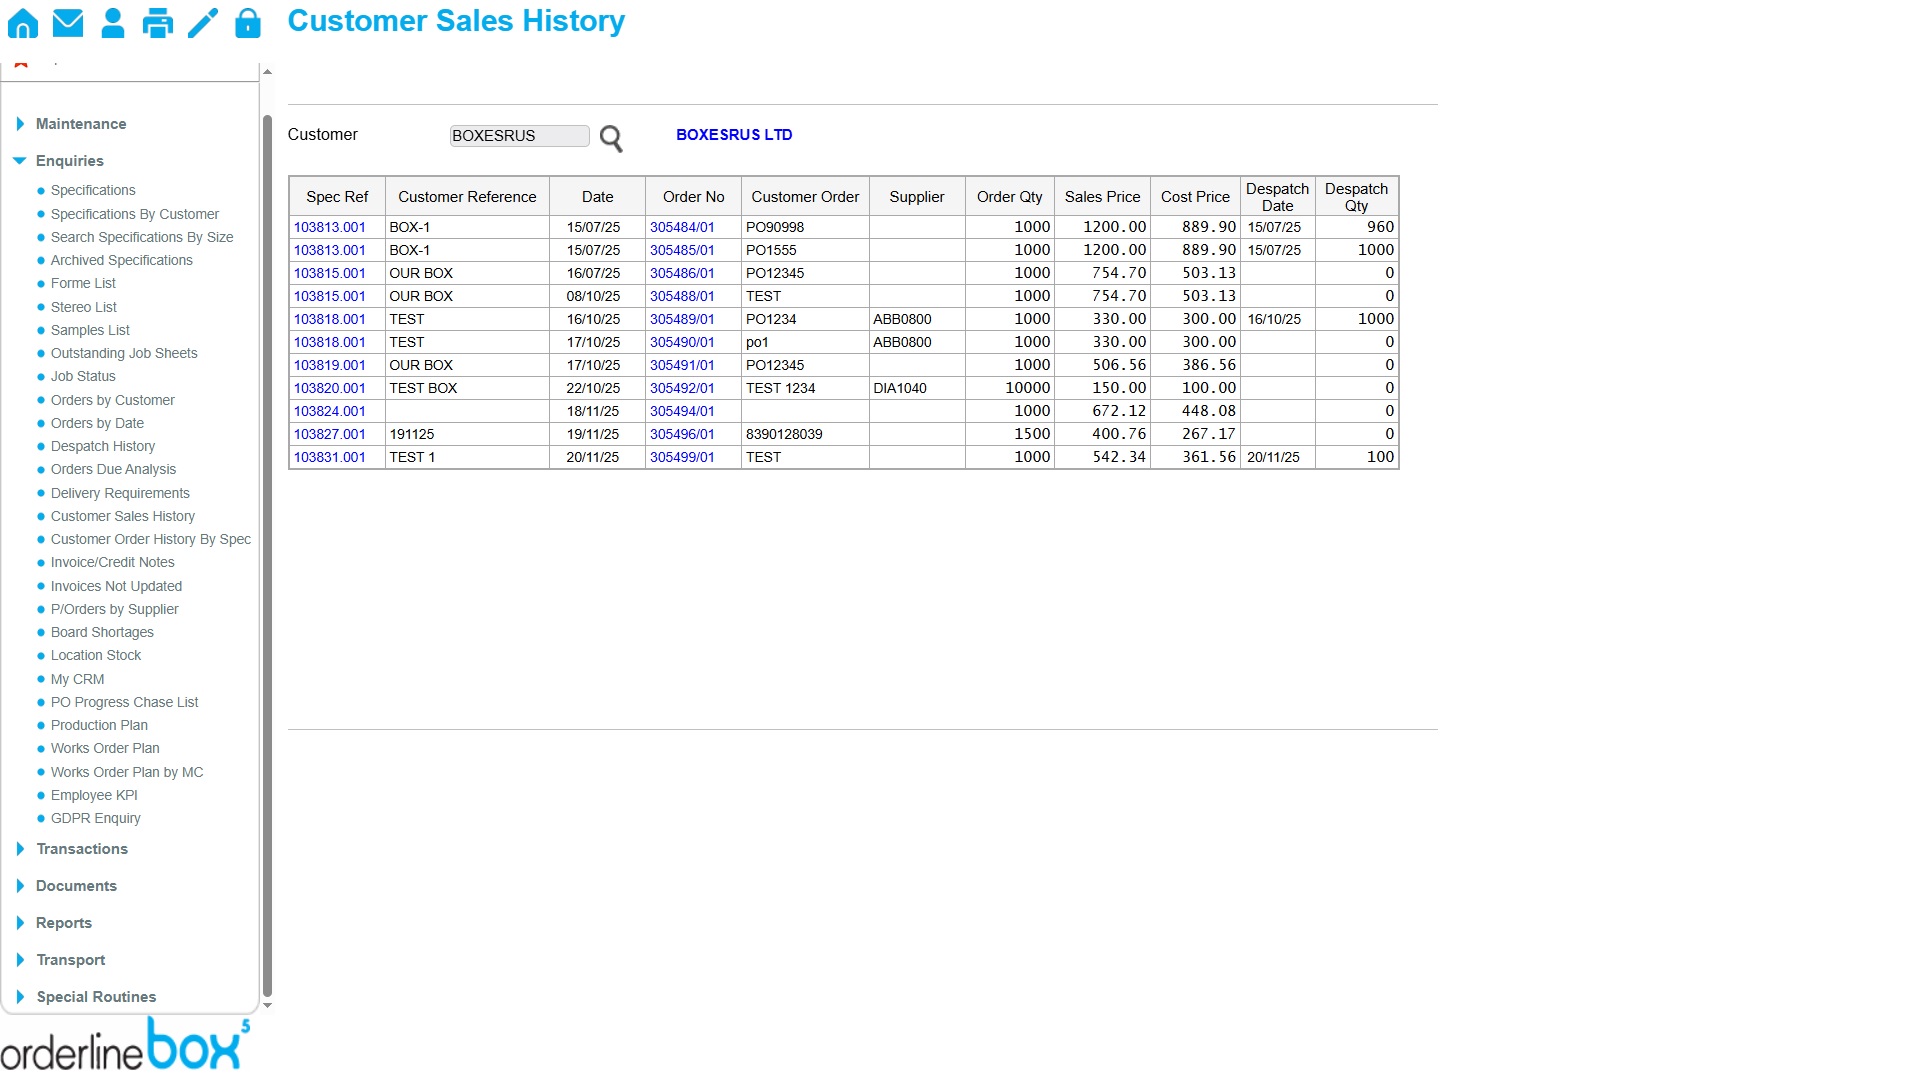1920x1080 pixels.
Task: Click the Lock padlock icon
Action: pos(248,22)
